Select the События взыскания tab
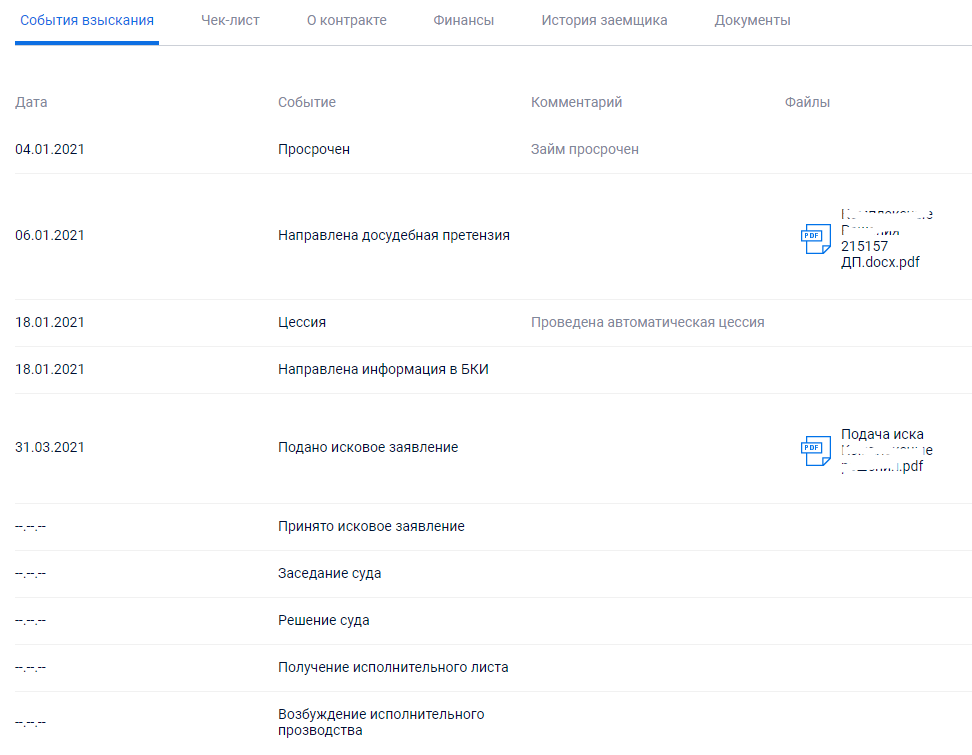This screenshot has width=972, height=755. (x=87, y=20)
